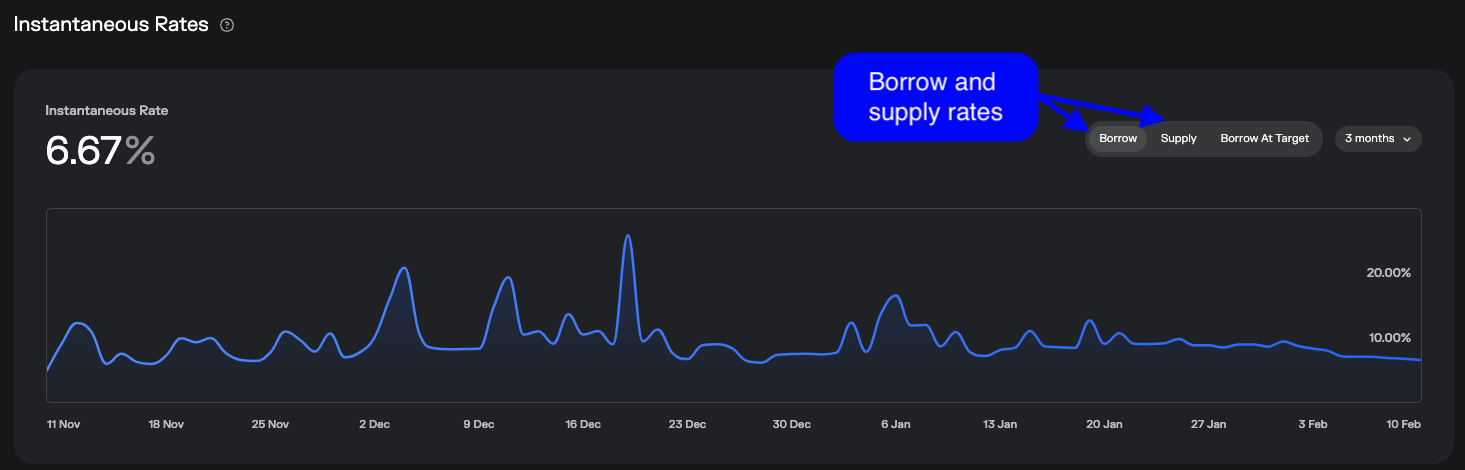Click the 30 Dec date label on the axis
Image resolution: width=1465 pixels, height=470 pixels.
click(792, 424)
